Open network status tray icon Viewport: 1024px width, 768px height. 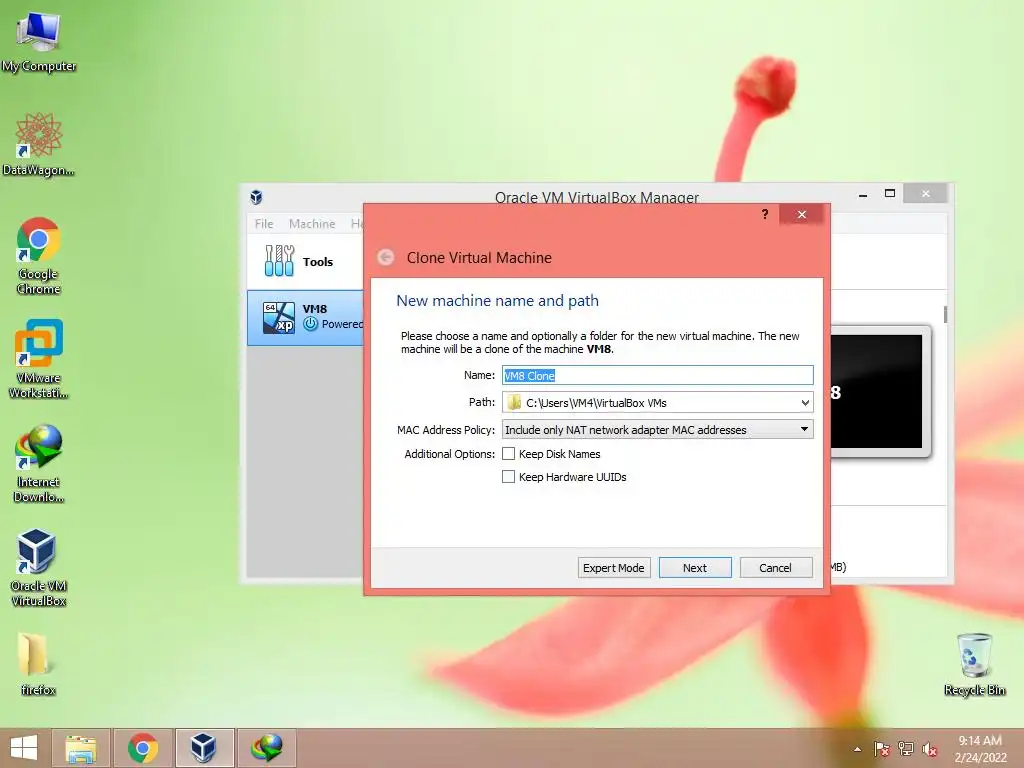point(906,749)
